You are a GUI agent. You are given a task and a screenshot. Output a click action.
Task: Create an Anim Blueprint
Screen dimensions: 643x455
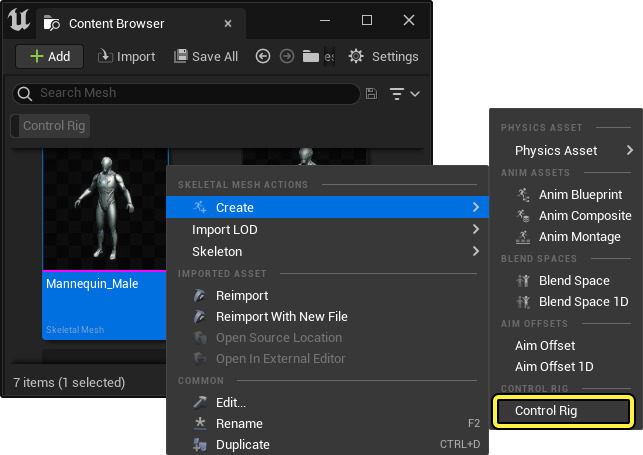(566, 194)
